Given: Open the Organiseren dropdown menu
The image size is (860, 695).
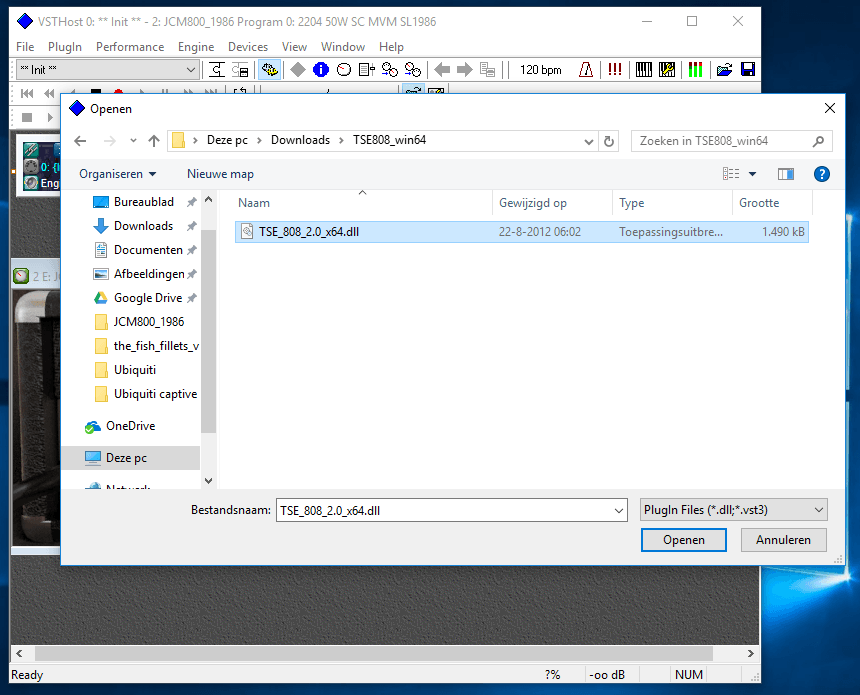Looking at the screenshot, I should [x=118, y=174].
